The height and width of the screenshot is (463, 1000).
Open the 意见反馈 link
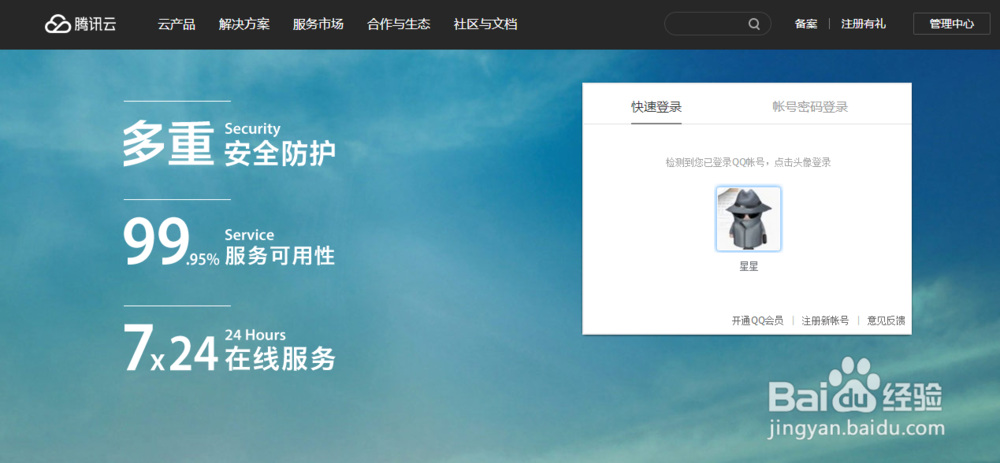[x=886, y=320]
